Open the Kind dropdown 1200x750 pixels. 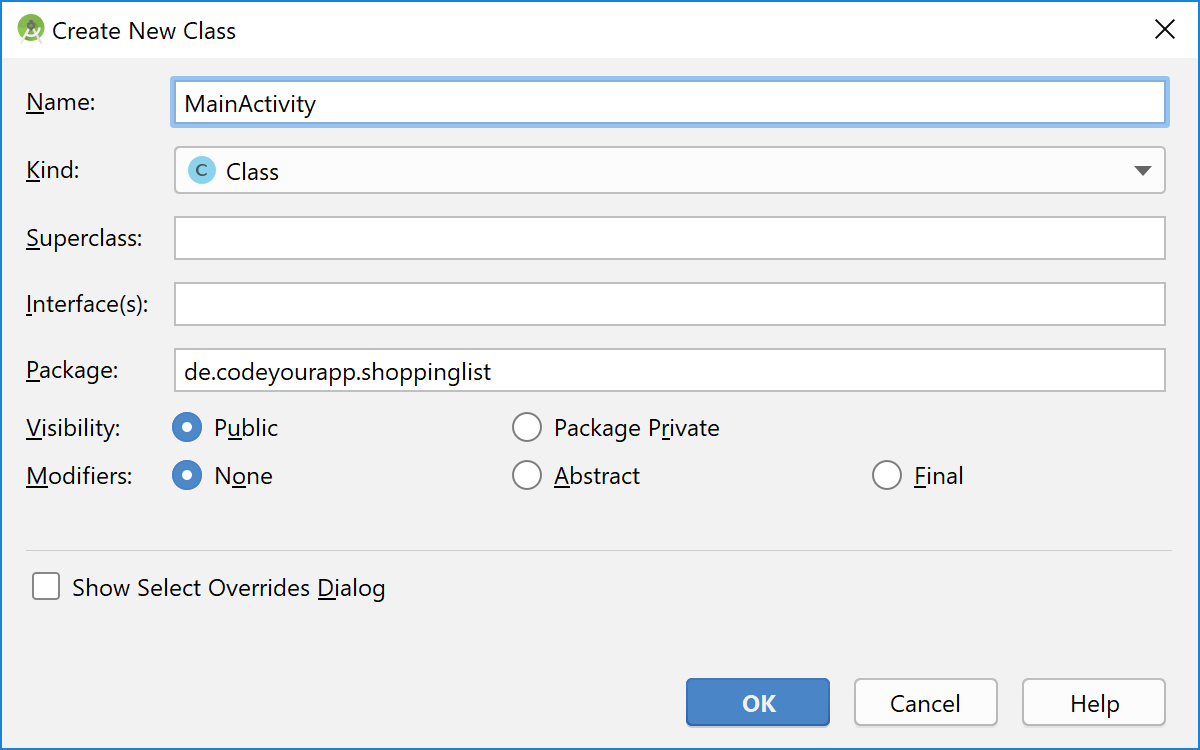pos(670,170)
